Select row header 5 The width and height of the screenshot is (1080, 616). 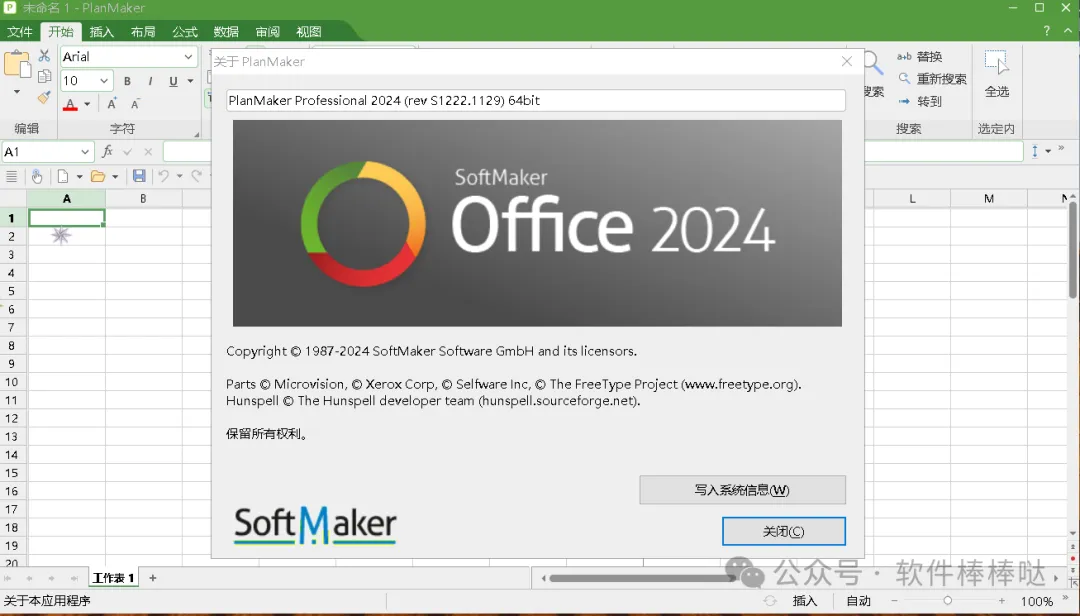tap(12, 291)
